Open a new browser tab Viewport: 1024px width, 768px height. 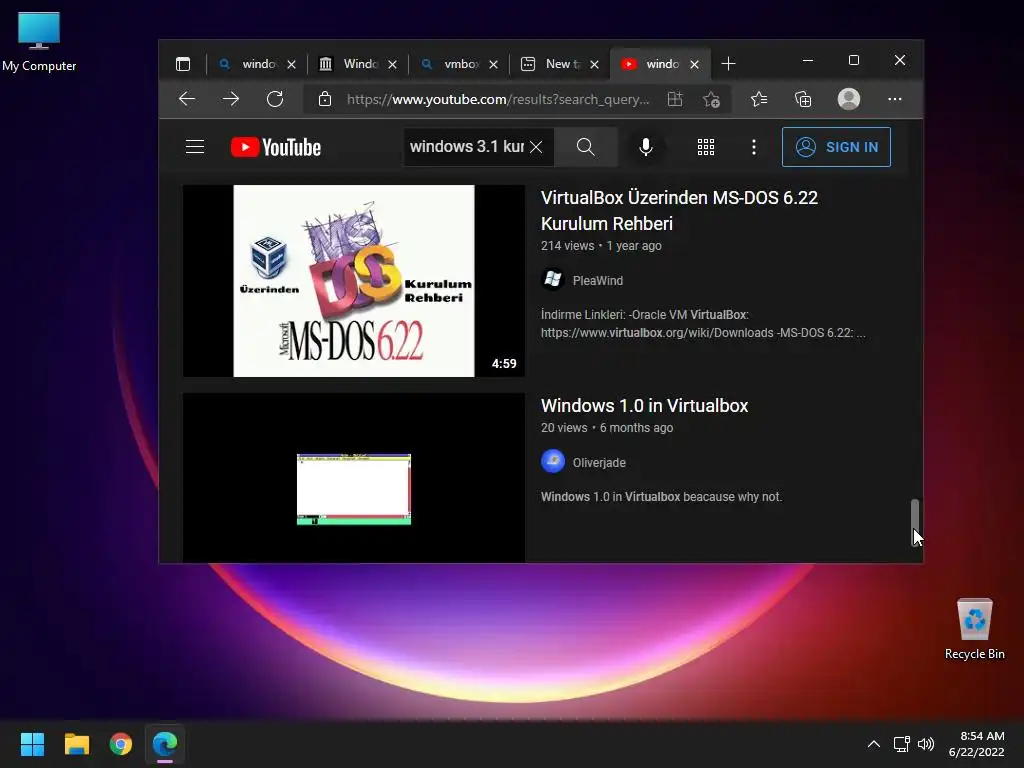click(728, 64)
